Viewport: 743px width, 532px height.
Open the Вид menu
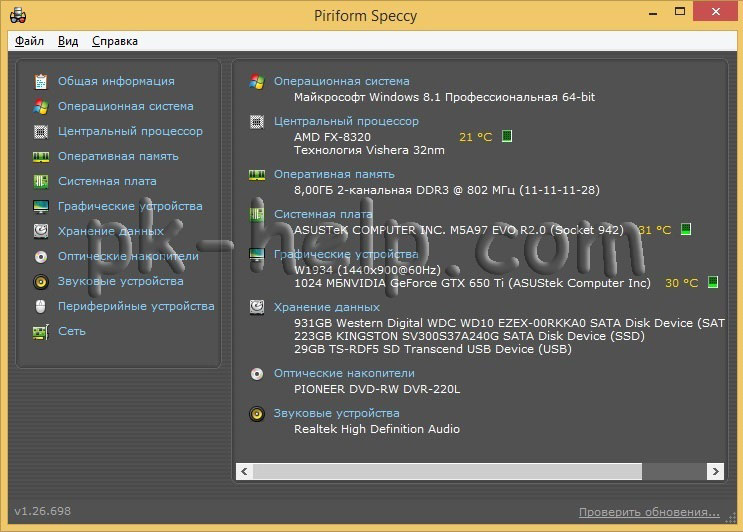point(68,41)
